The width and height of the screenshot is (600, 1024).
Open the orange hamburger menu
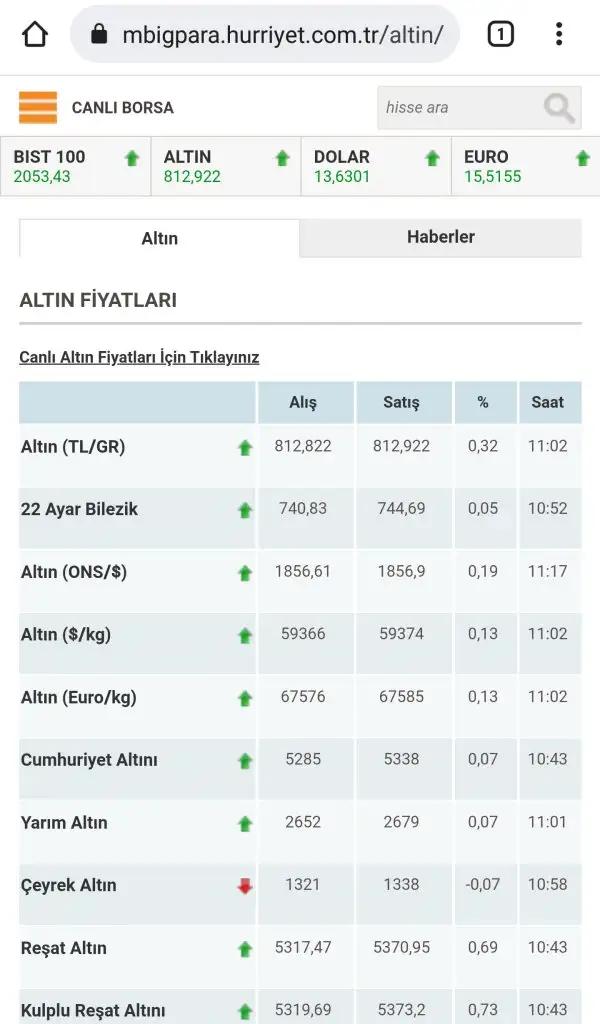(x=38, y=108)
